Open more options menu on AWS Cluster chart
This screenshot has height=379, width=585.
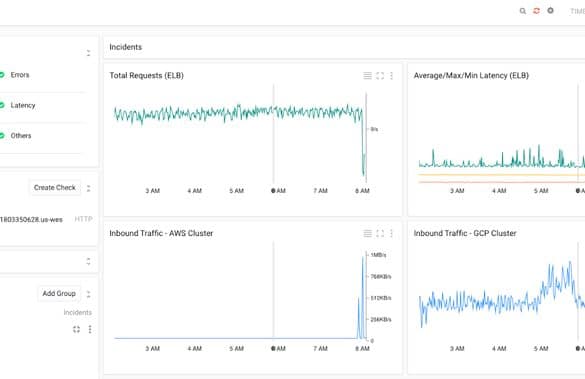(391, 234)
